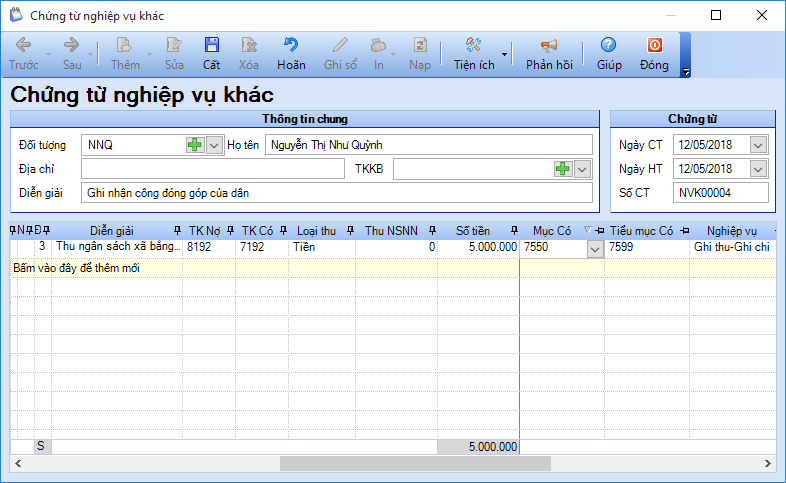The image size is (786, 483).
Task: Click the Diễn giải input field
Action: pyautogui.click(x=336, y=193)
